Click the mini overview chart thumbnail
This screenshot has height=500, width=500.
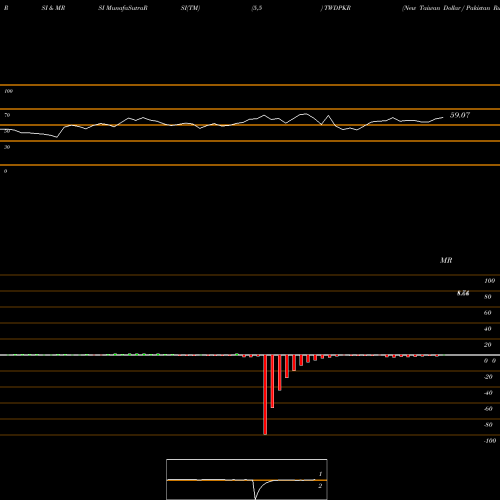point(247,479)
